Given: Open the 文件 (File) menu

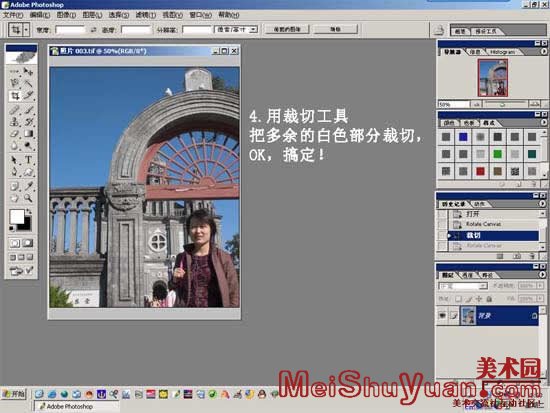Looking at the screenshot, I should click(13, 15).
